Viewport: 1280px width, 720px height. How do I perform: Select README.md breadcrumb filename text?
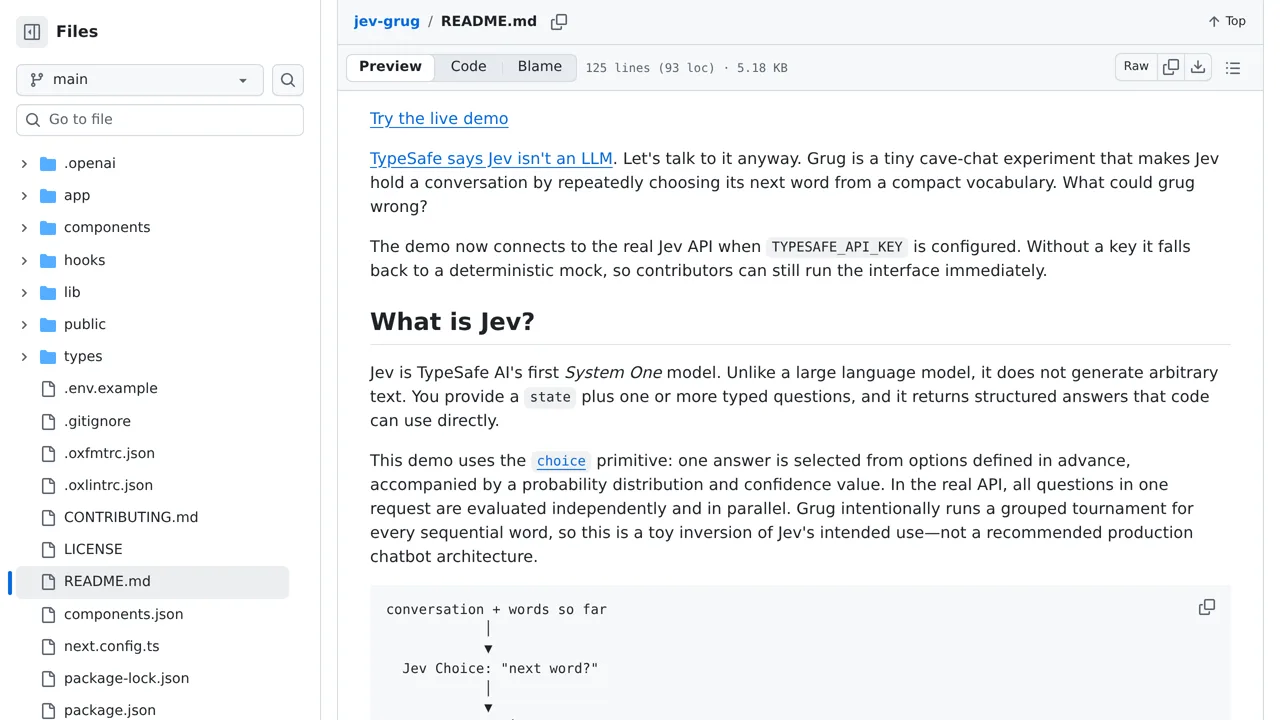pyautogui.click(x=489, y=21)
